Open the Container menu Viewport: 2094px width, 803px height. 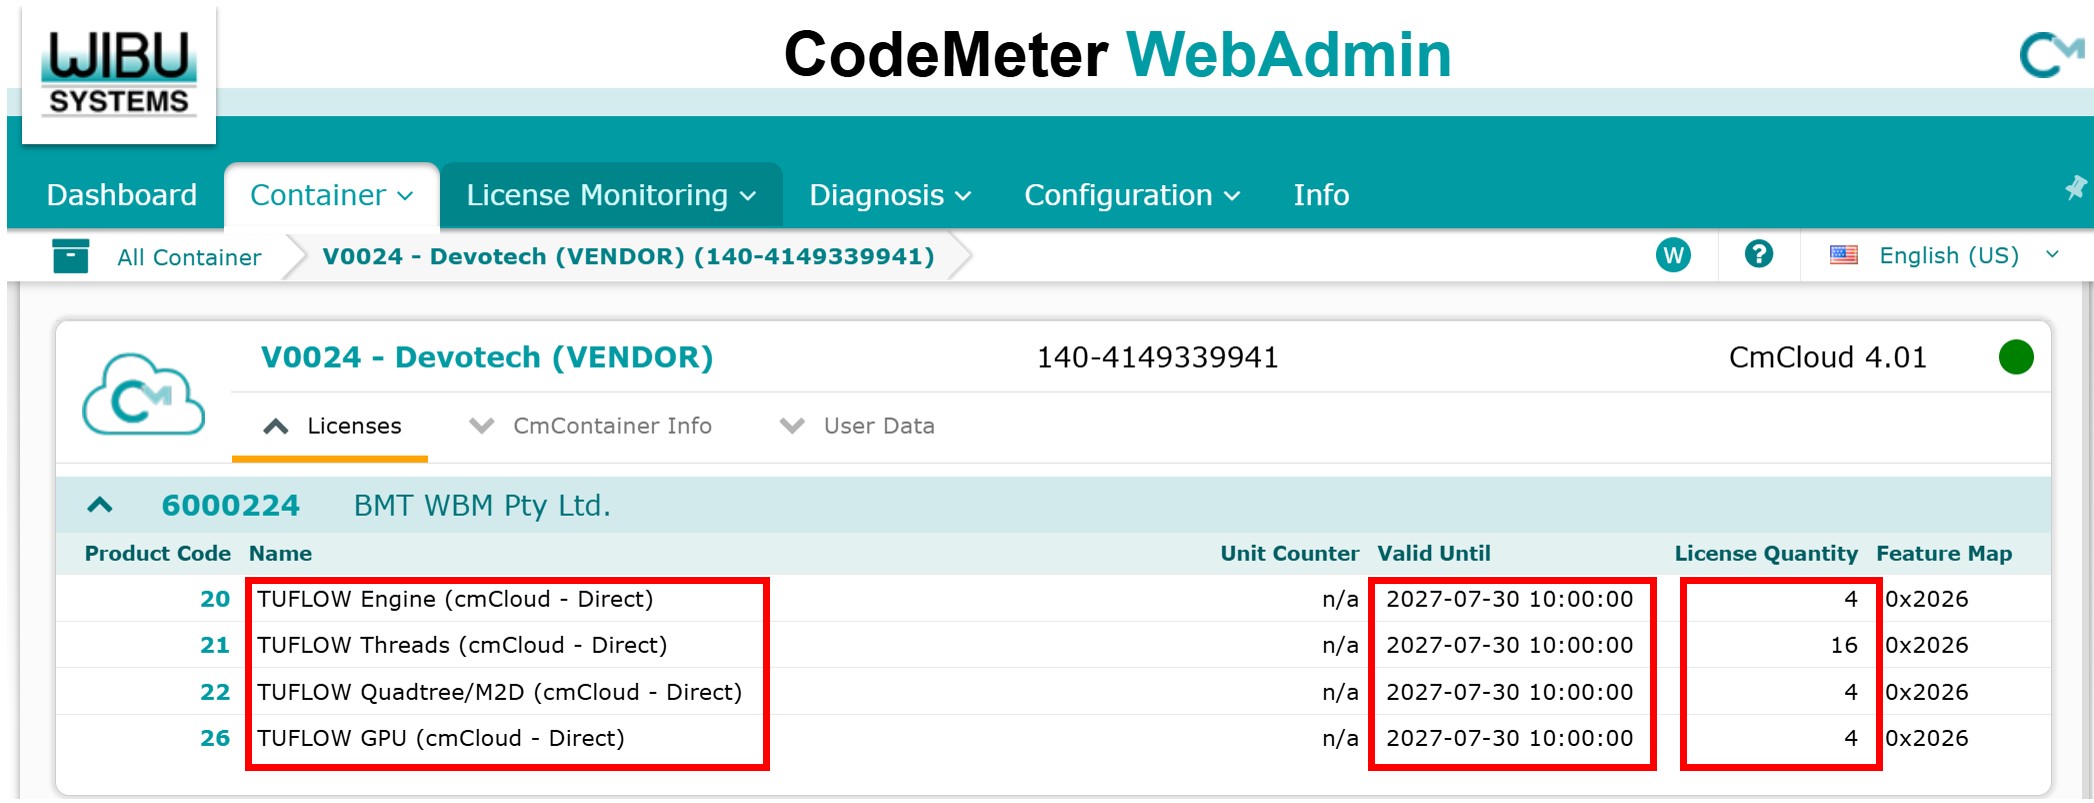coord(331,195)
